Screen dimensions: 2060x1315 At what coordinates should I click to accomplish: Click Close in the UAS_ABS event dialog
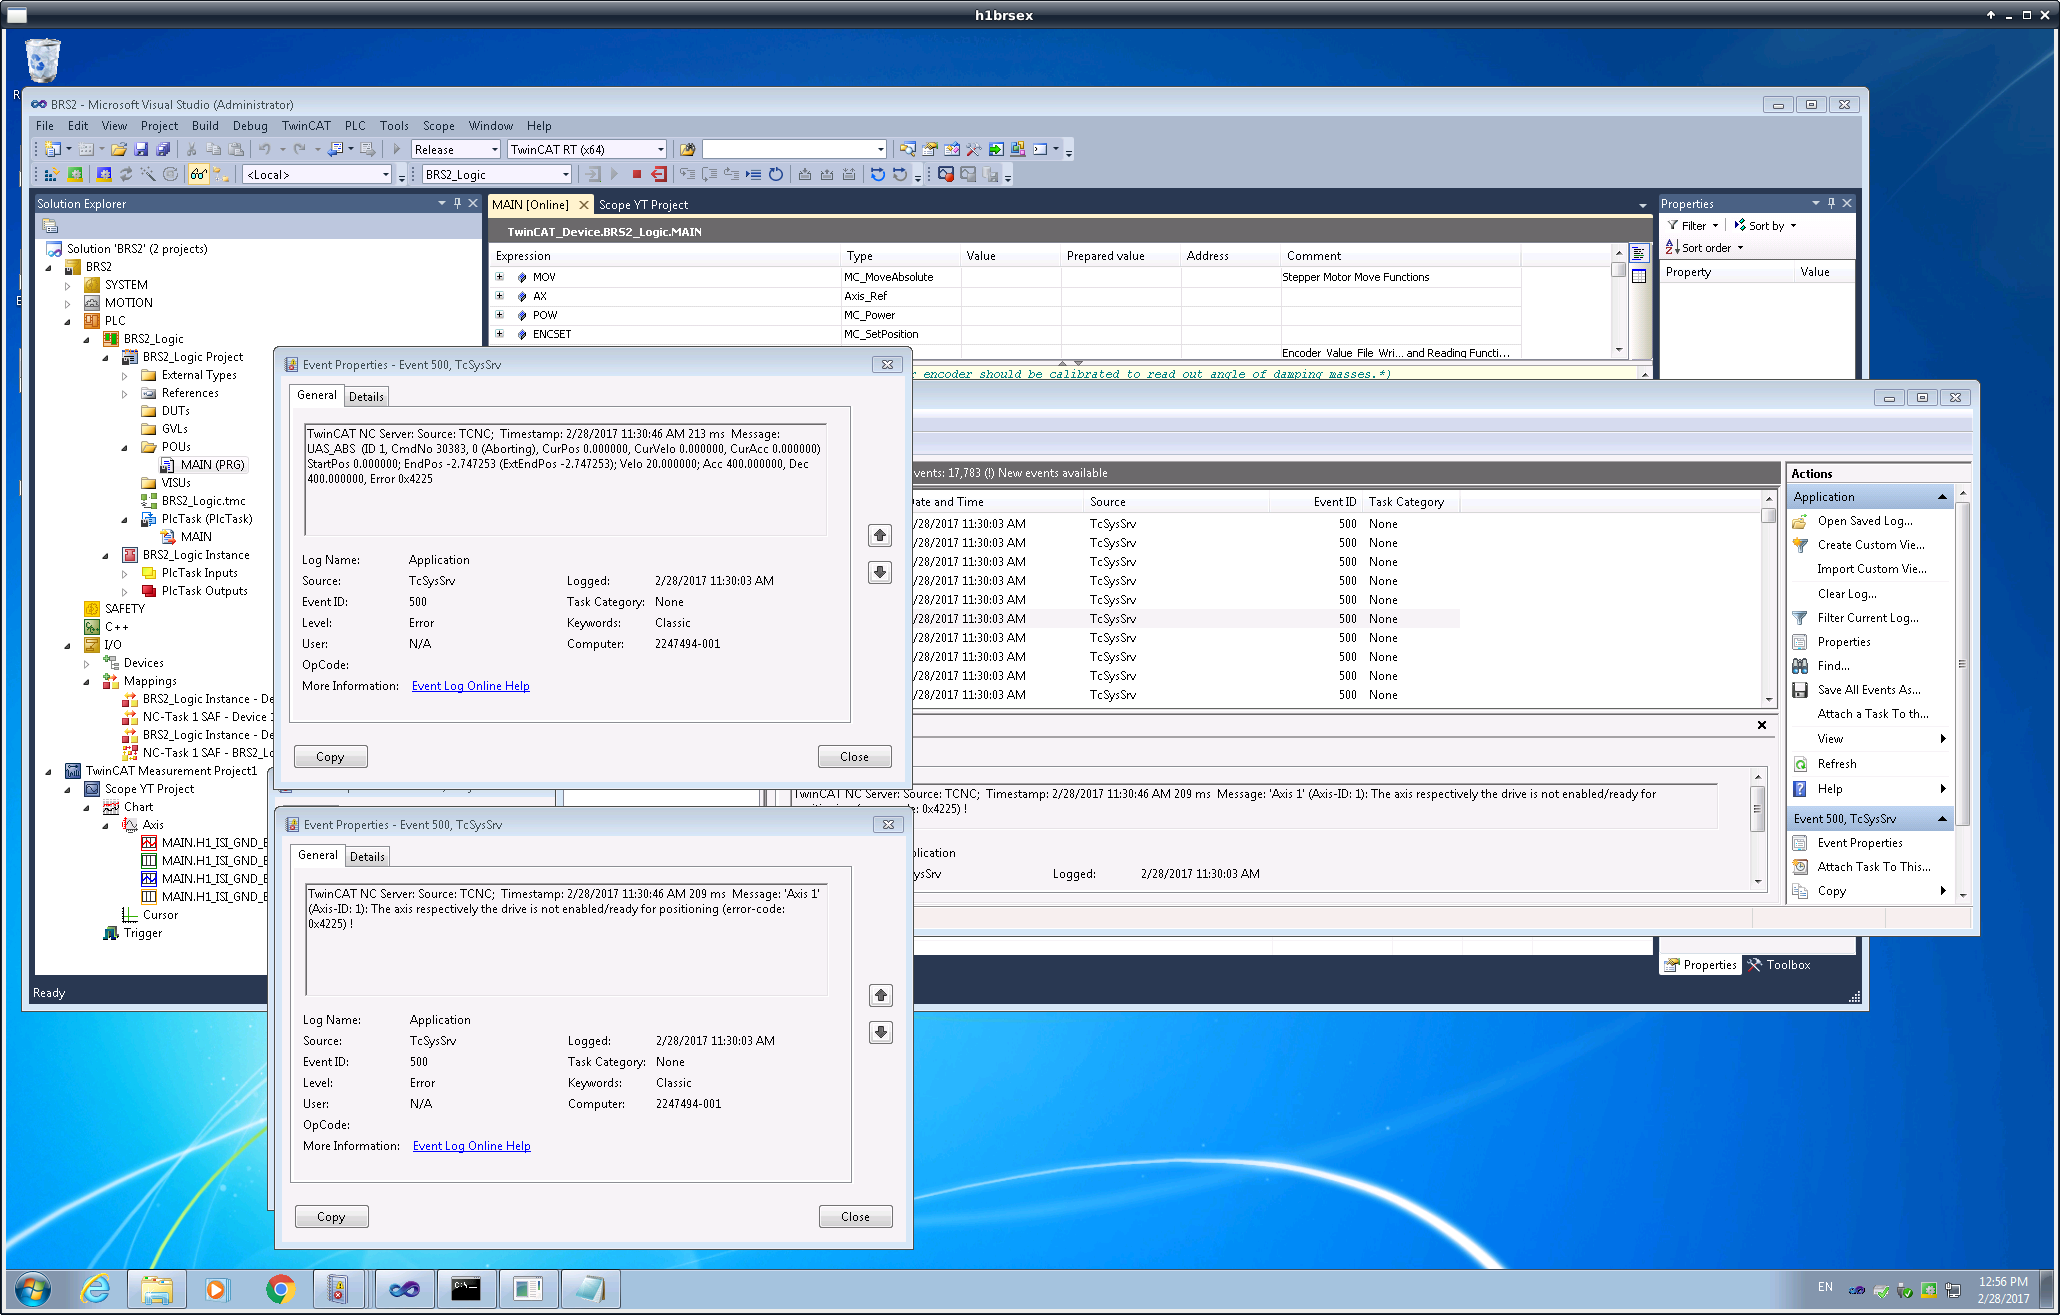pos(854,757)
